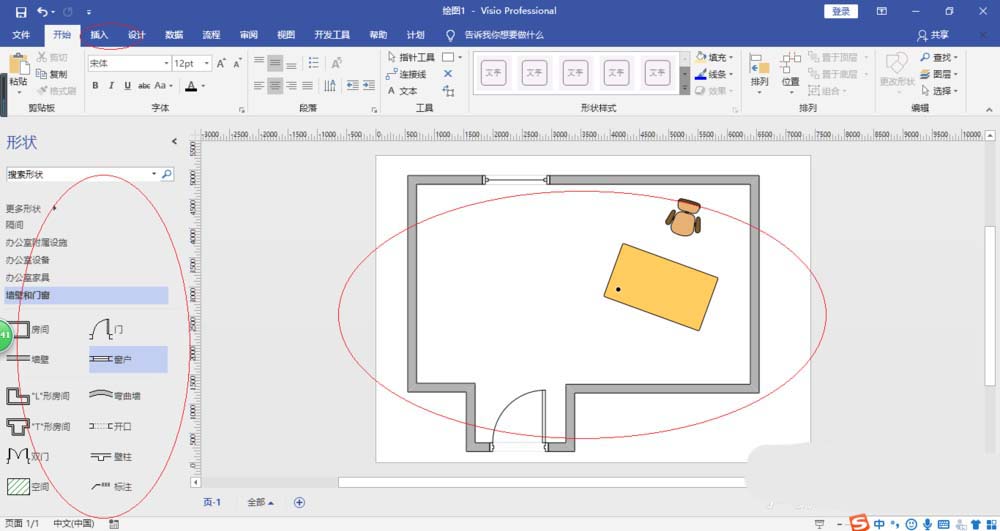Select the Curved wall (弯曲墙) shape

tap(115, 396)
